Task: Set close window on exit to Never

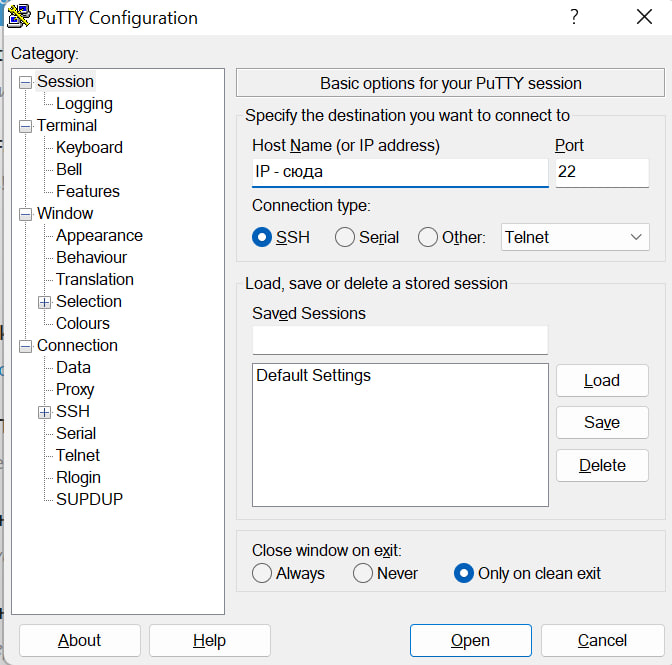Action: click(x=363, y=573)
